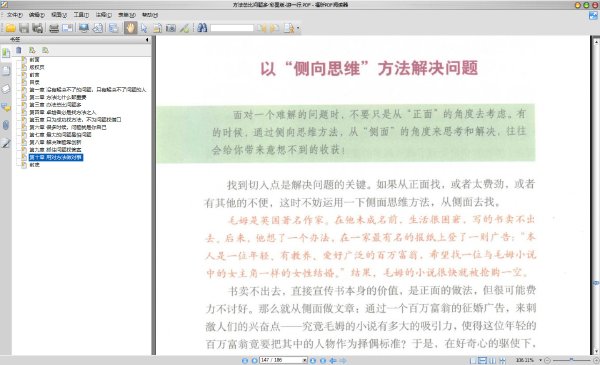Select the 第三章 bookmark
Image resolution: width=600 pixels, height=365 pixels.
(55, 104)
